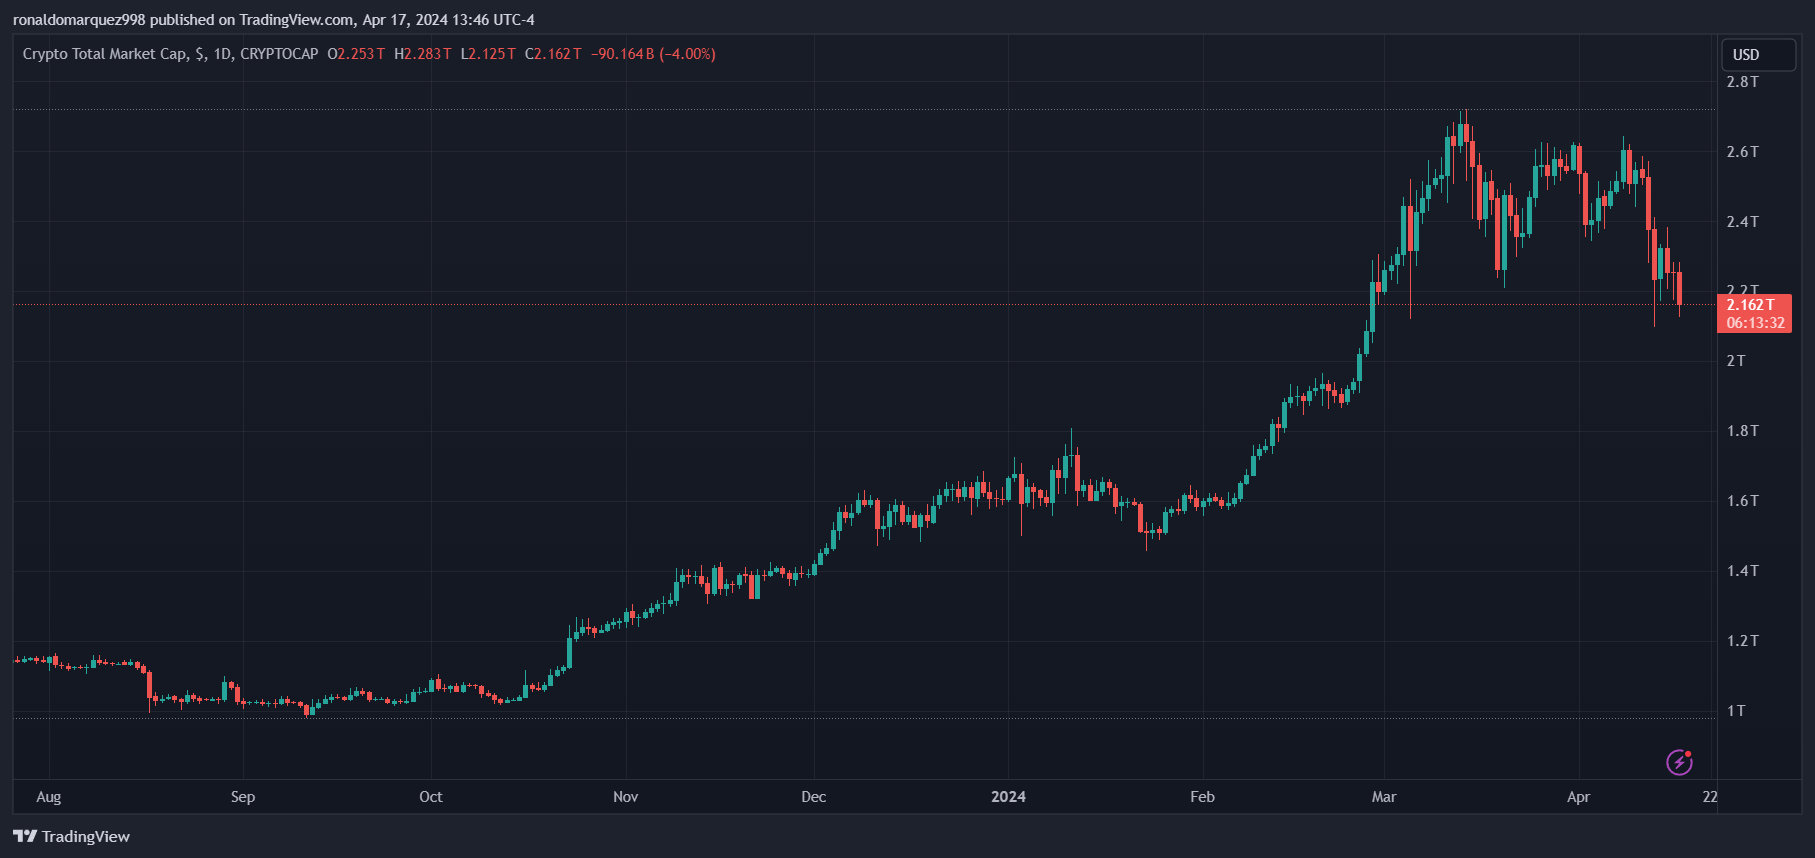1815x858 pixels.
Task: Click the 2.8 T price axis label
Action: pos(1742,82)
